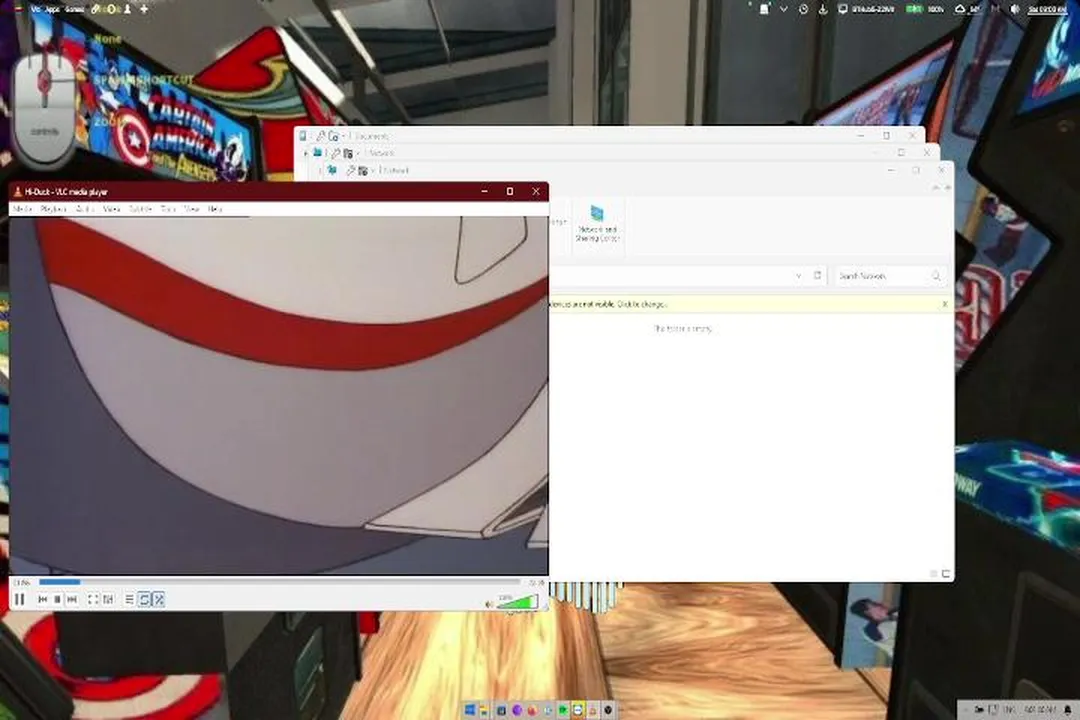Click the plus icon in top bar
Image resolution: width=1080 pixels, height=720 pixels.
click(144, 9)
